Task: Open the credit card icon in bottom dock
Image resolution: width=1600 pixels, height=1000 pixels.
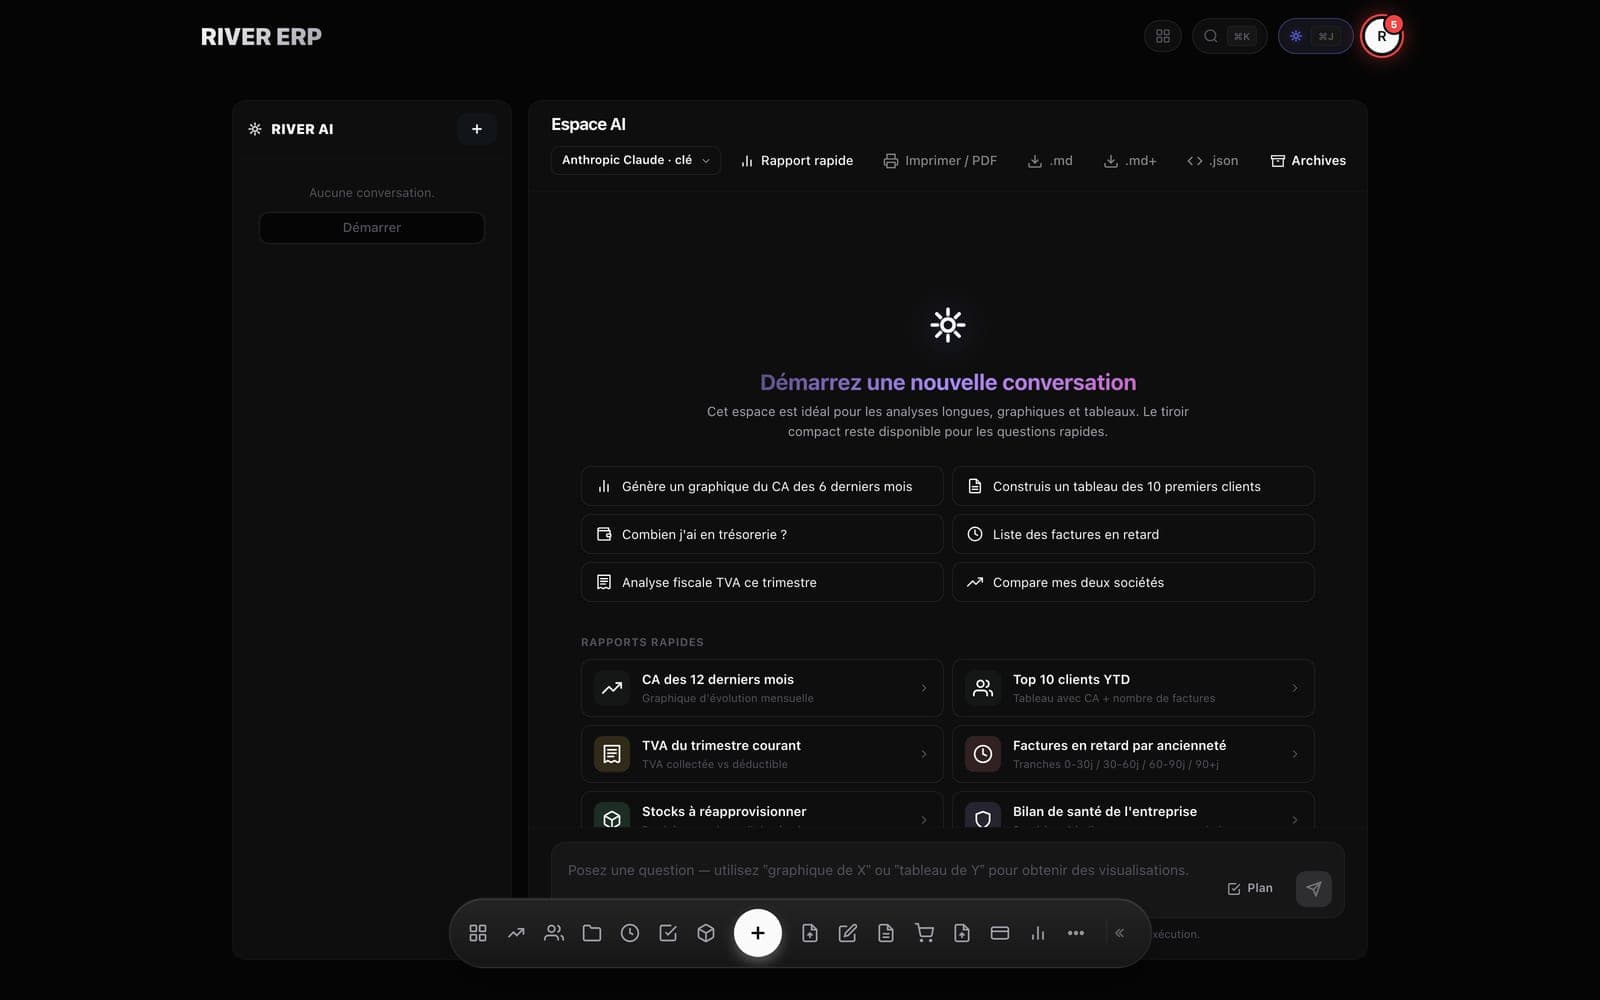Action: [x=1000, y=933]
